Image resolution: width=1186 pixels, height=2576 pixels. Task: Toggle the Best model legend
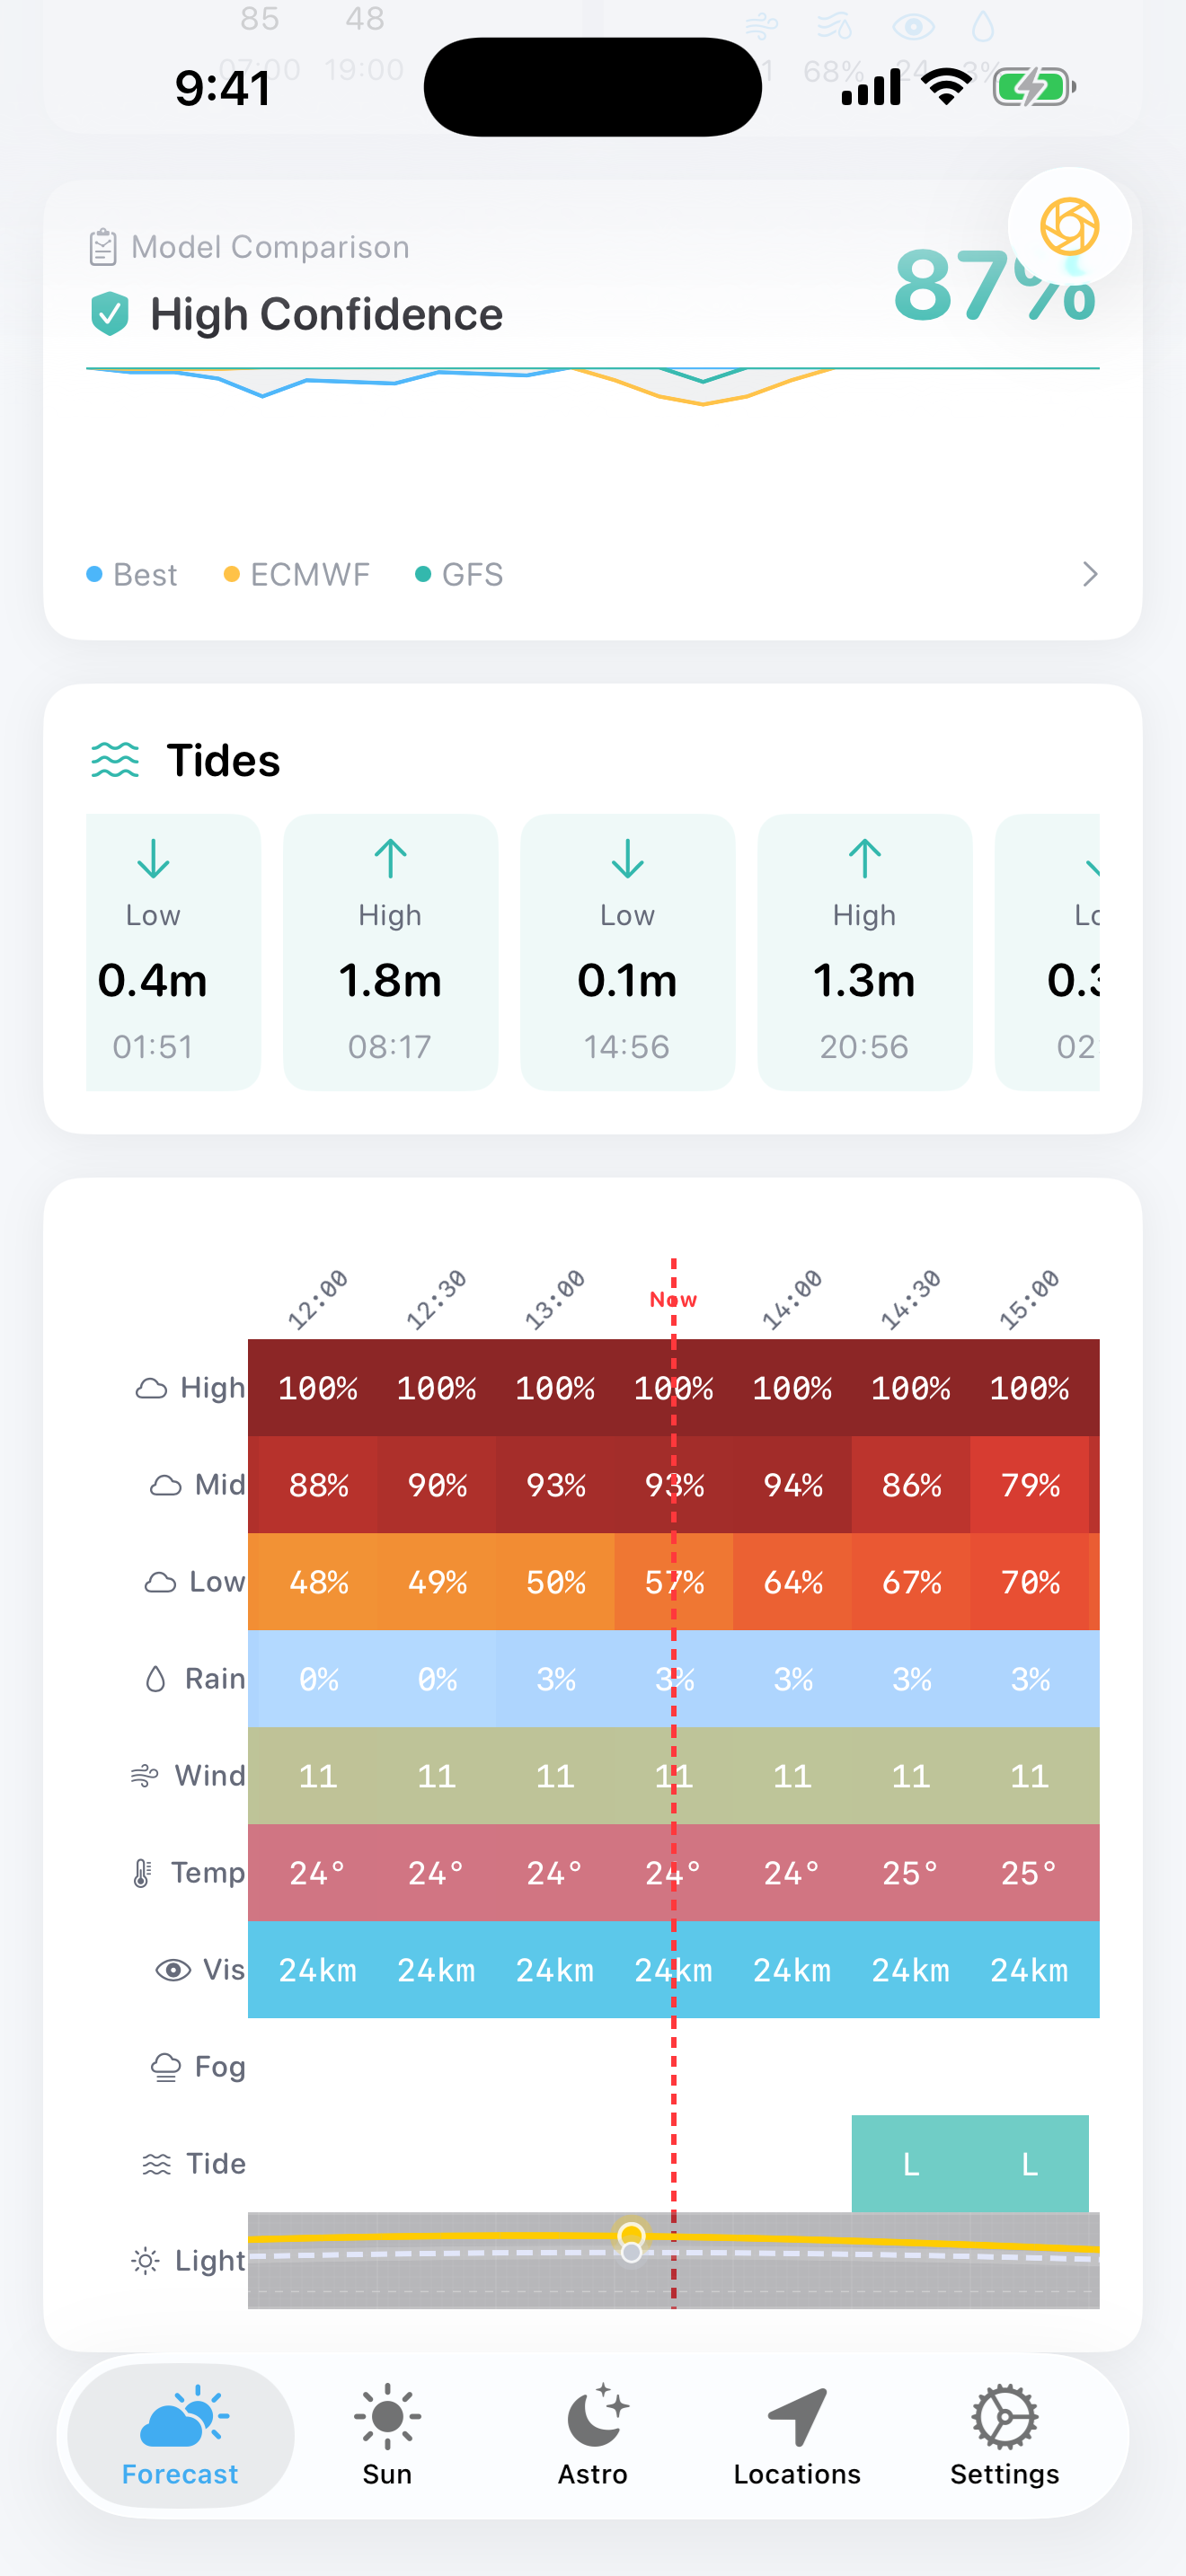[x=132, y=574]
